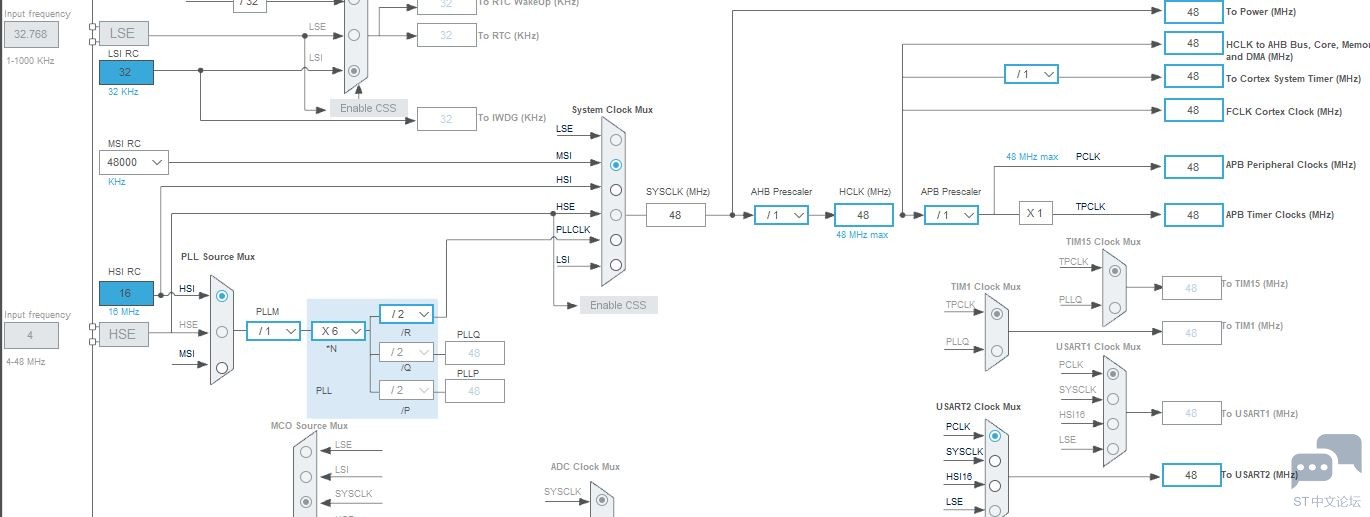1370x517 pixels.
Task: Click To USART2 (MHz) value box
Action: coord(1192,475)
